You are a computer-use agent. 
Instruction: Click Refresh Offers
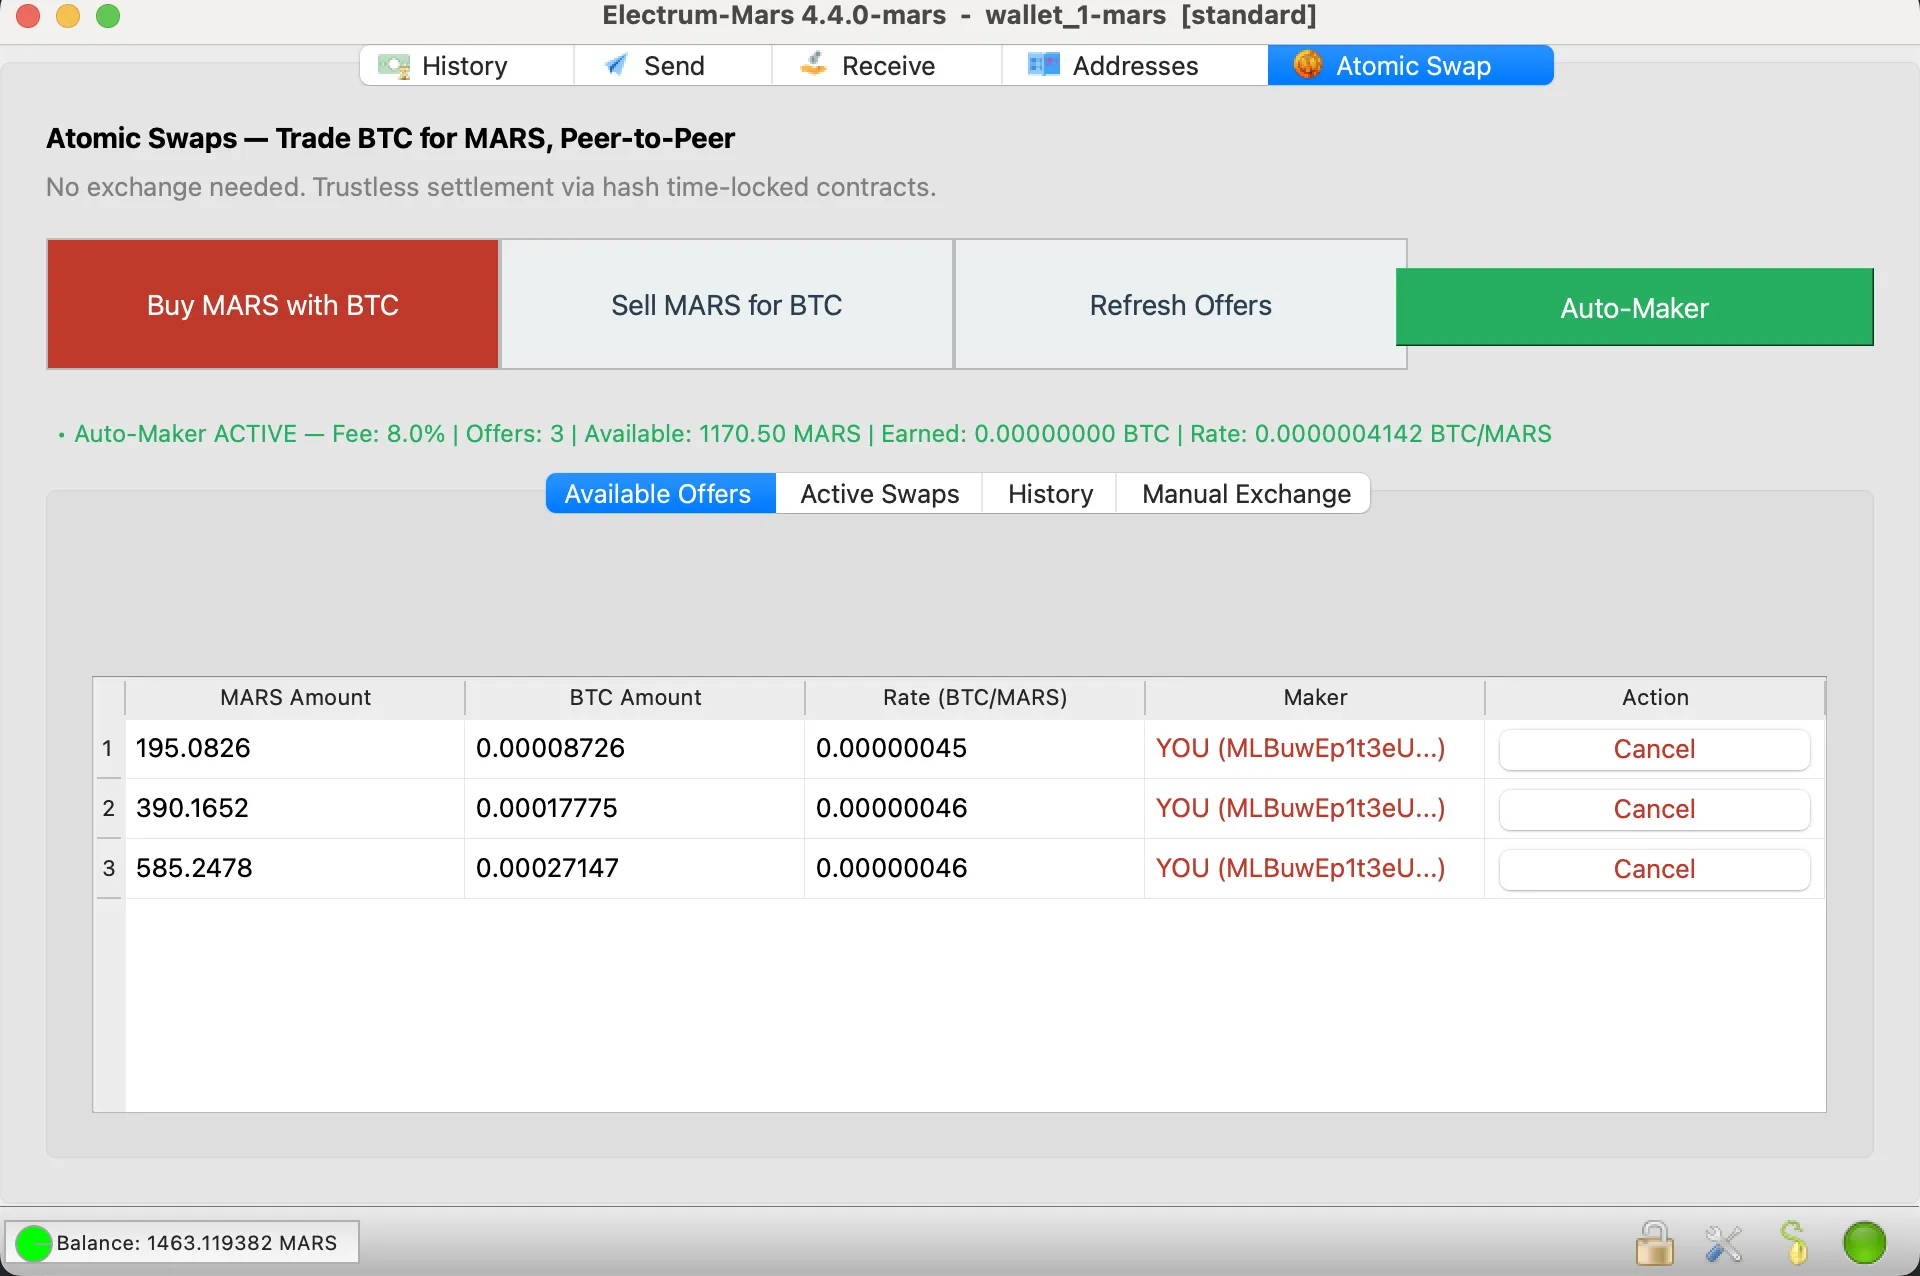tap(1180, 305)
